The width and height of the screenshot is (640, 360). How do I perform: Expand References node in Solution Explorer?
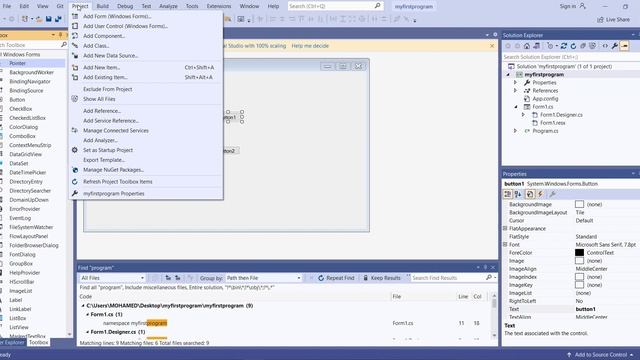click(x=516, y=91)
